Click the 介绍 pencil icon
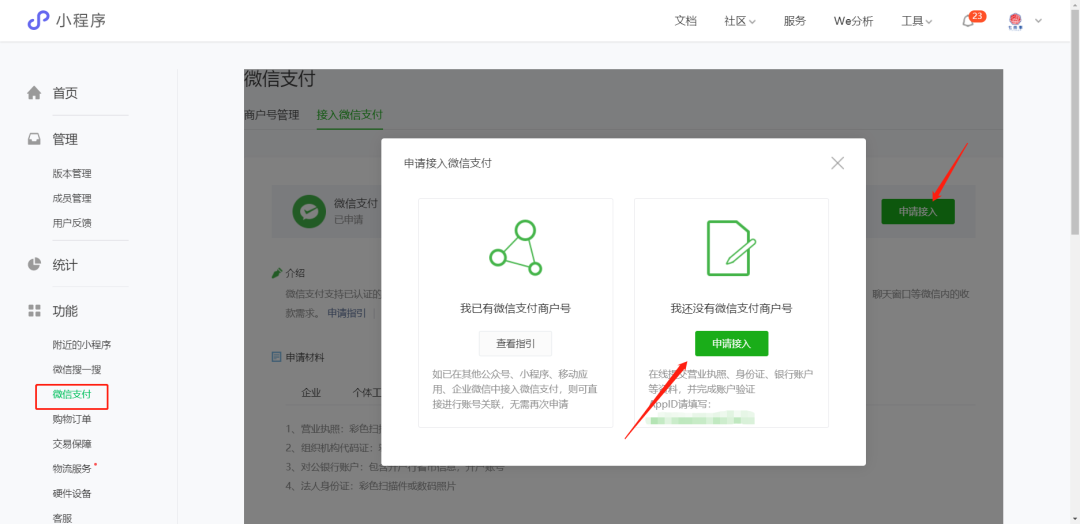This screenshot has width=1080, height=524. click(277, 273)
